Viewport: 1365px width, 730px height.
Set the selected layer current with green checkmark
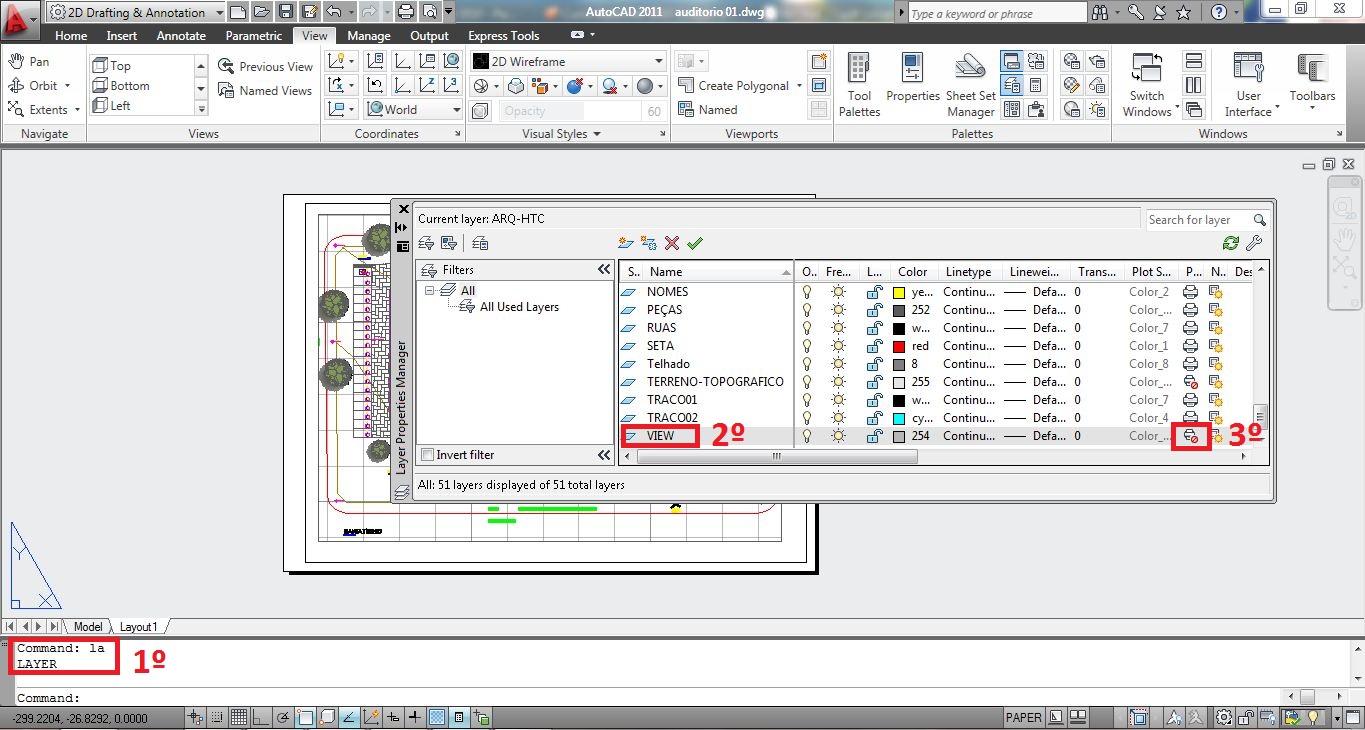(695, 243)
